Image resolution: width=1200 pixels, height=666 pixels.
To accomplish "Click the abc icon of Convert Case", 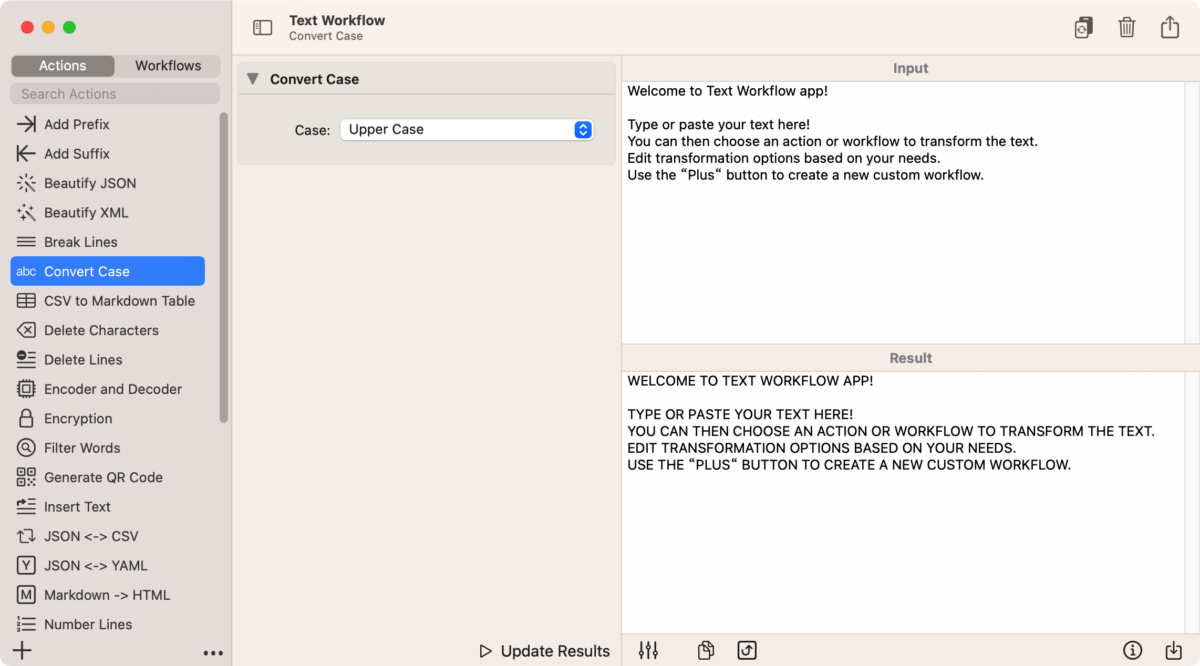I will point(26,271).
